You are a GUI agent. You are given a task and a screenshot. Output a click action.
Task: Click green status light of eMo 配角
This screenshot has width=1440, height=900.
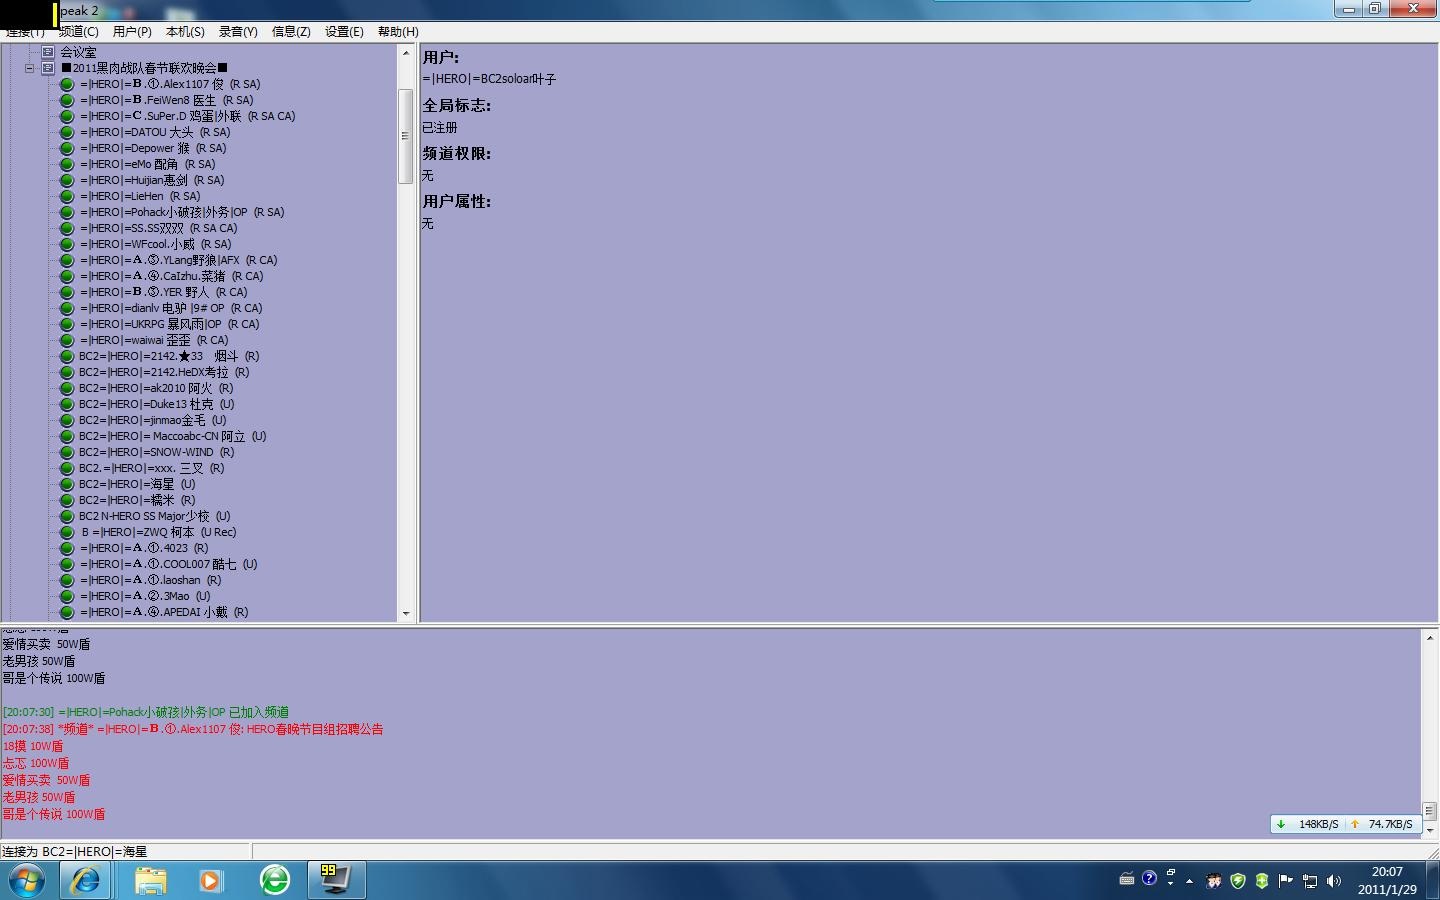[x=67, y=164]
